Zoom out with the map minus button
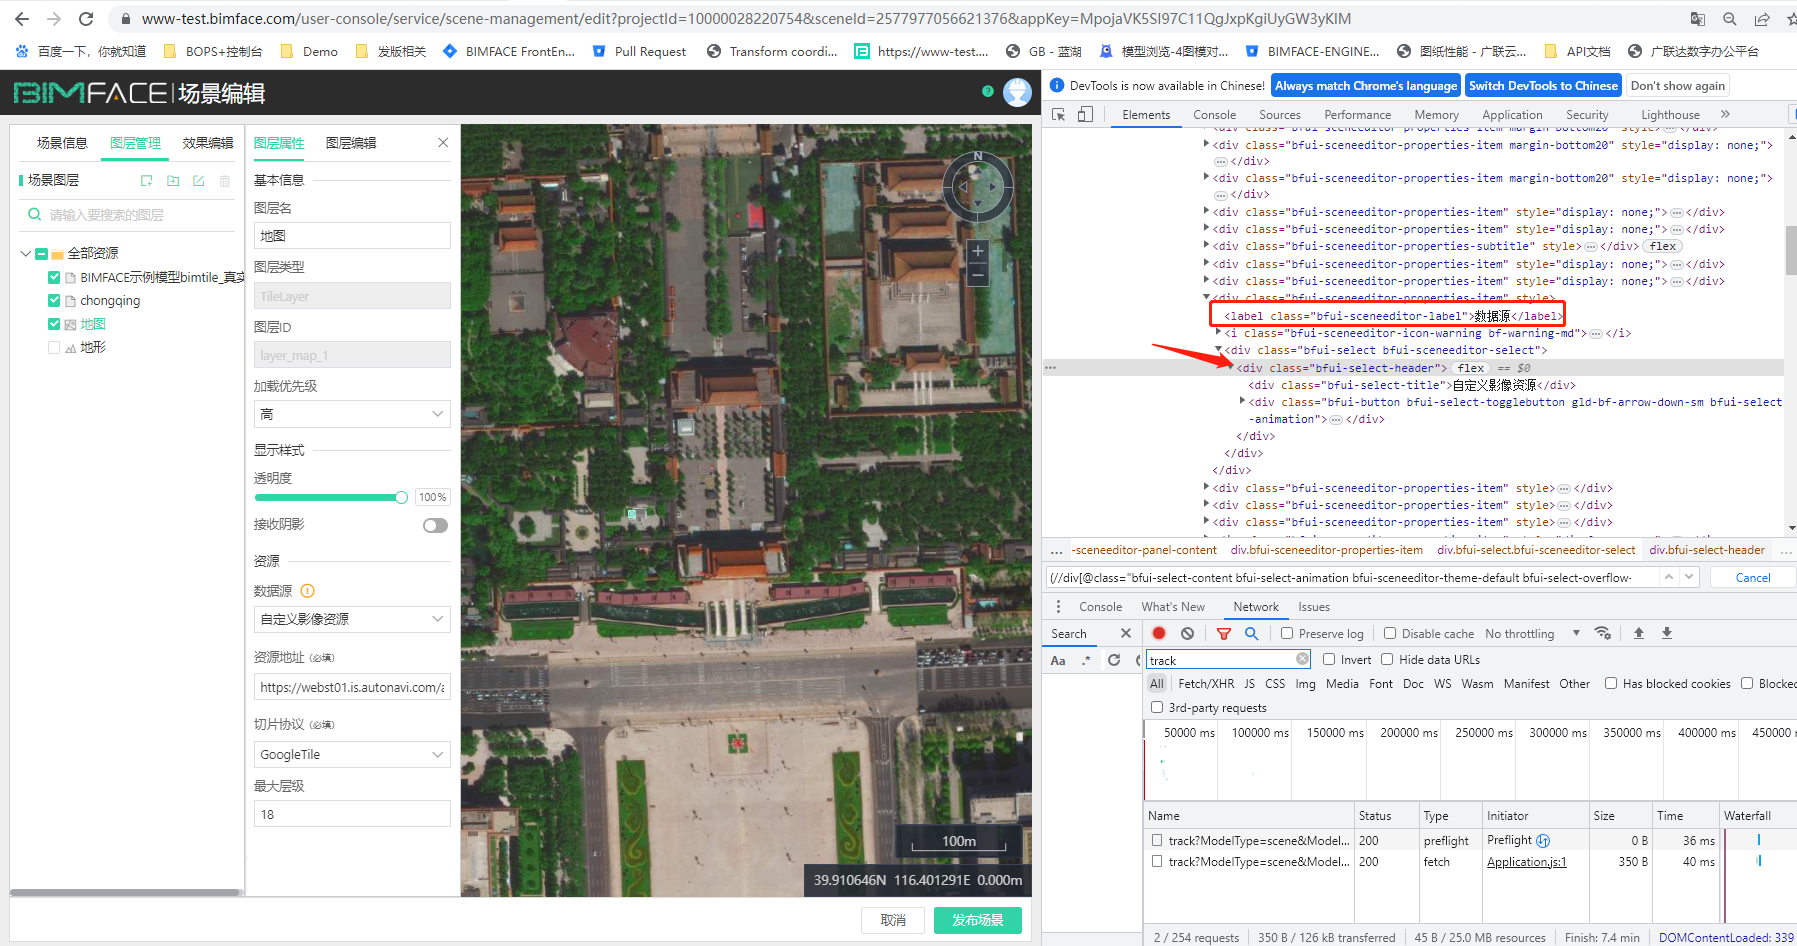Viewport: 1797px width, 946px height. (x=978, y=275)
